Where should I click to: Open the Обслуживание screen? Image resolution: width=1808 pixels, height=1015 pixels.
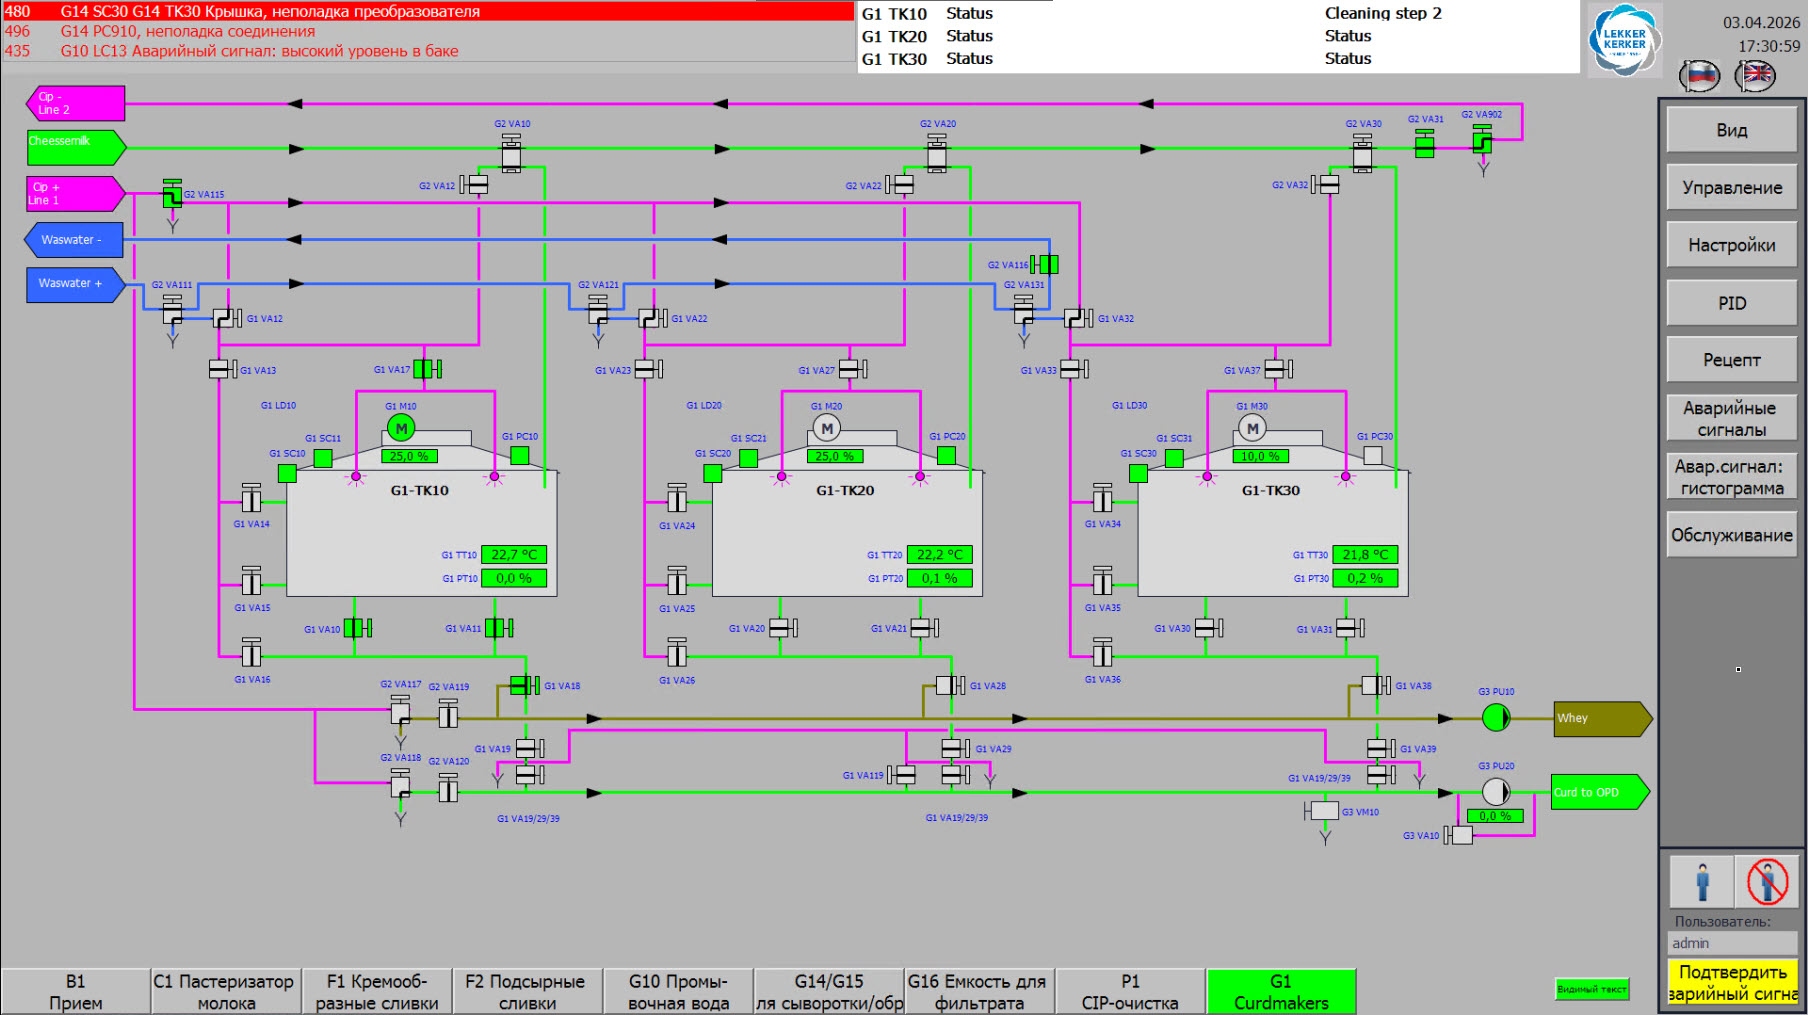click(1732, 535)
